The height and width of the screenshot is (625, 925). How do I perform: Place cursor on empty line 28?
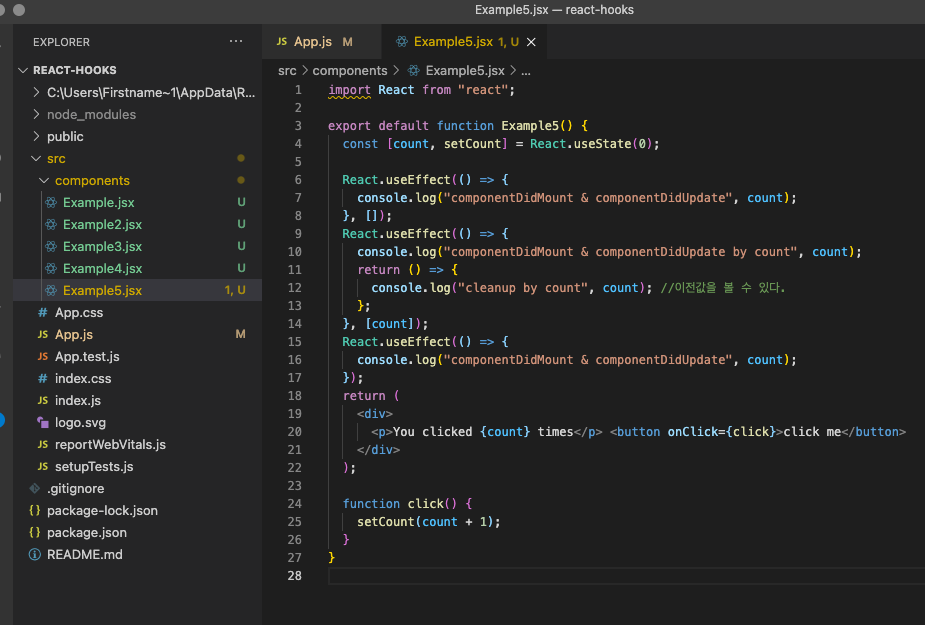(625, 575)
